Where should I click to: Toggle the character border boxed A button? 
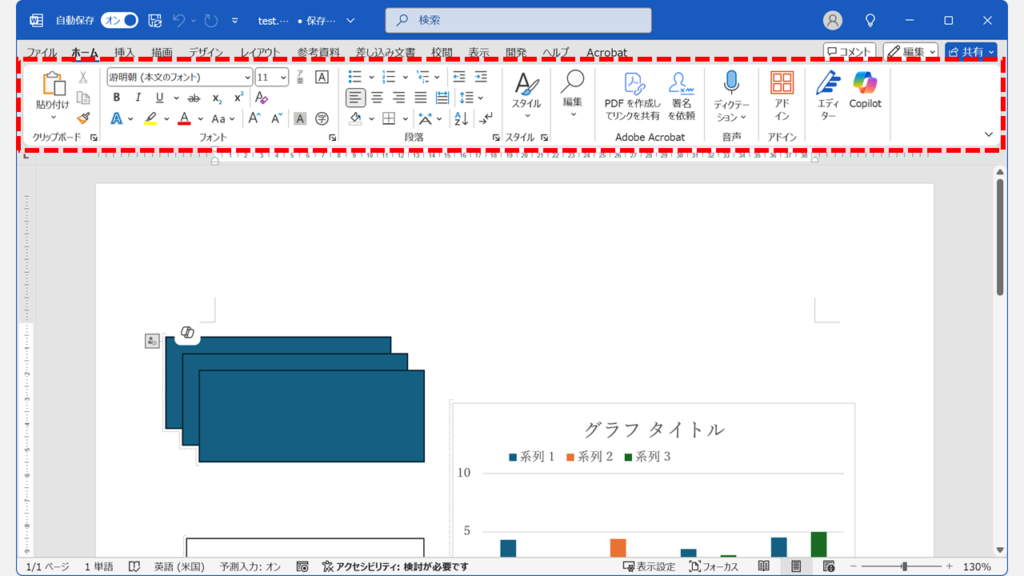point(322,77)
